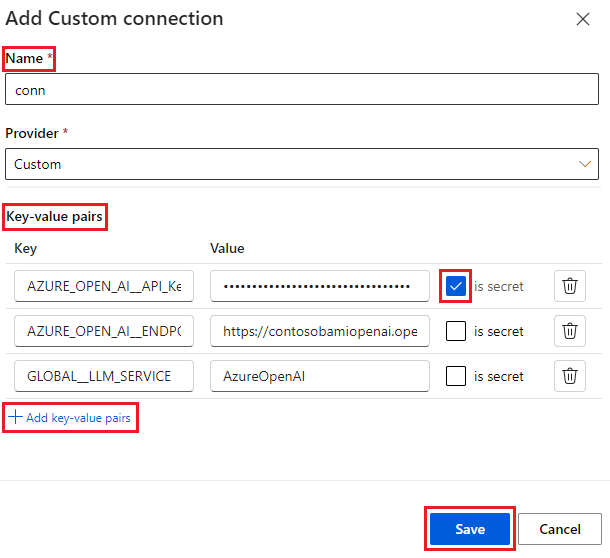Edit the AZURE_OPEN_AI__ENDPOINT key field
This screenshot has width=610, height=558.
104,331
